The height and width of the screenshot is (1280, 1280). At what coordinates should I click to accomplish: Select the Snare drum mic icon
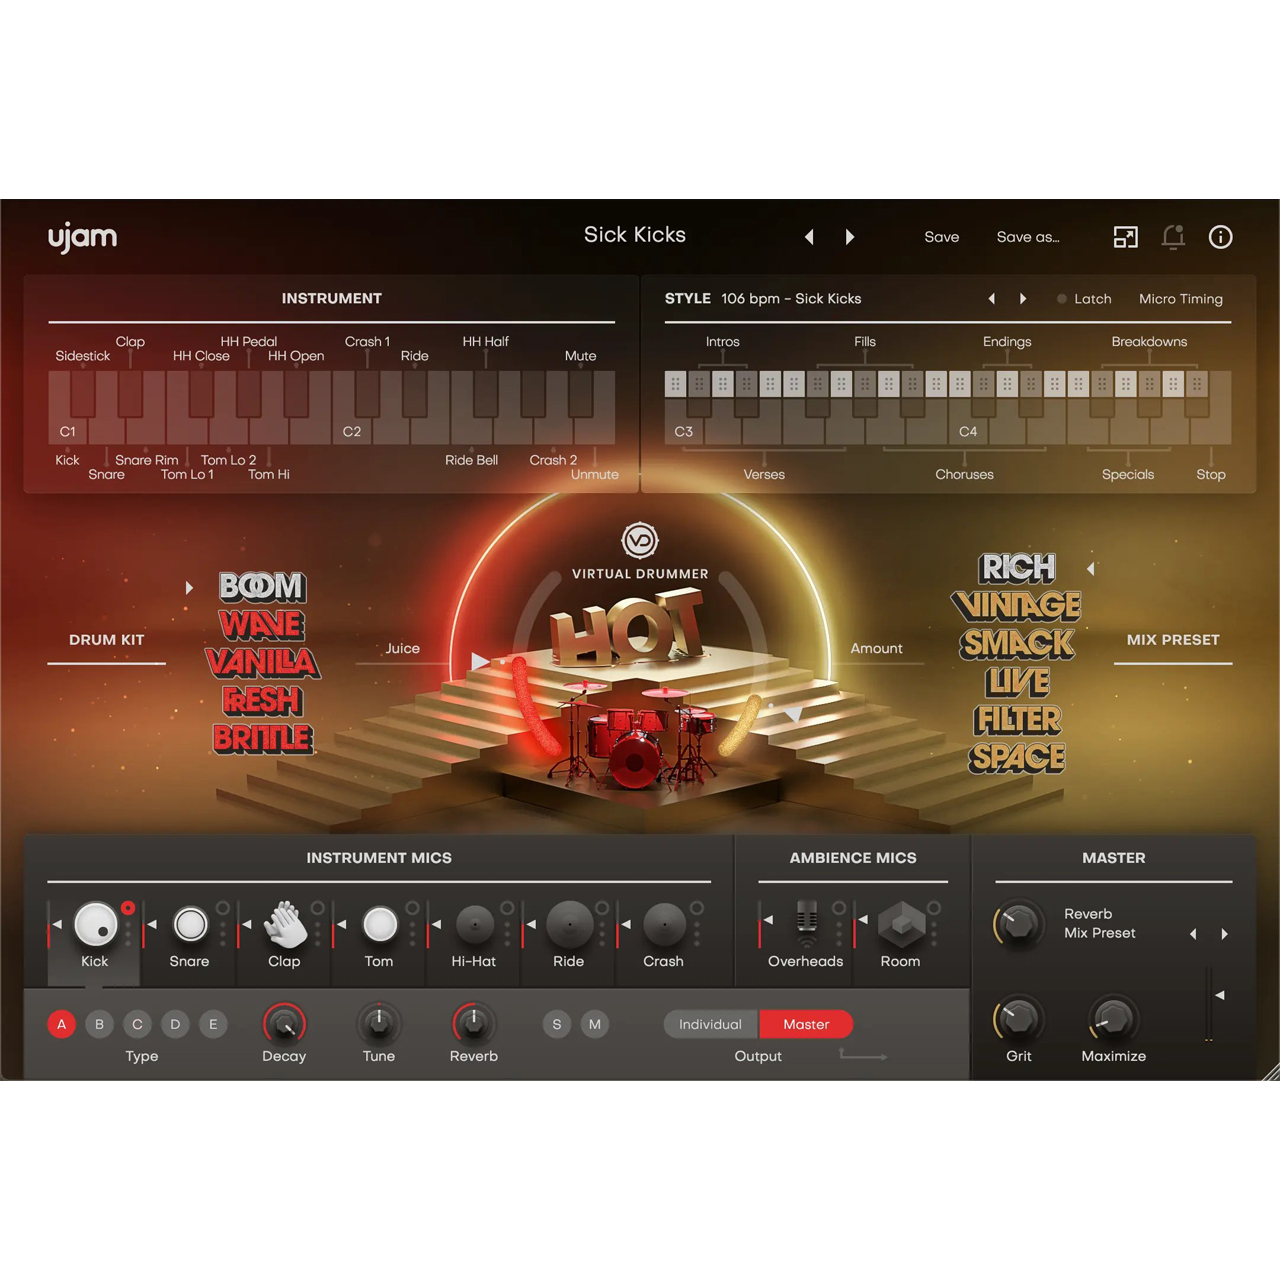pos(190,925)
